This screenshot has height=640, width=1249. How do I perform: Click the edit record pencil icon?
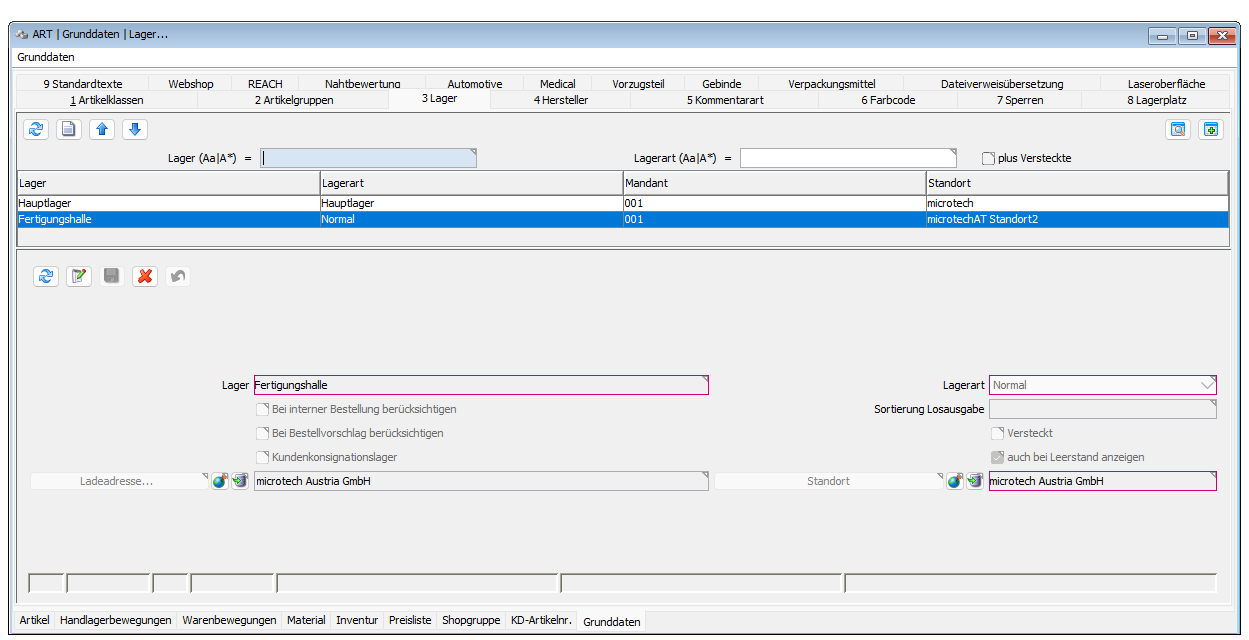tap(79, 276)
